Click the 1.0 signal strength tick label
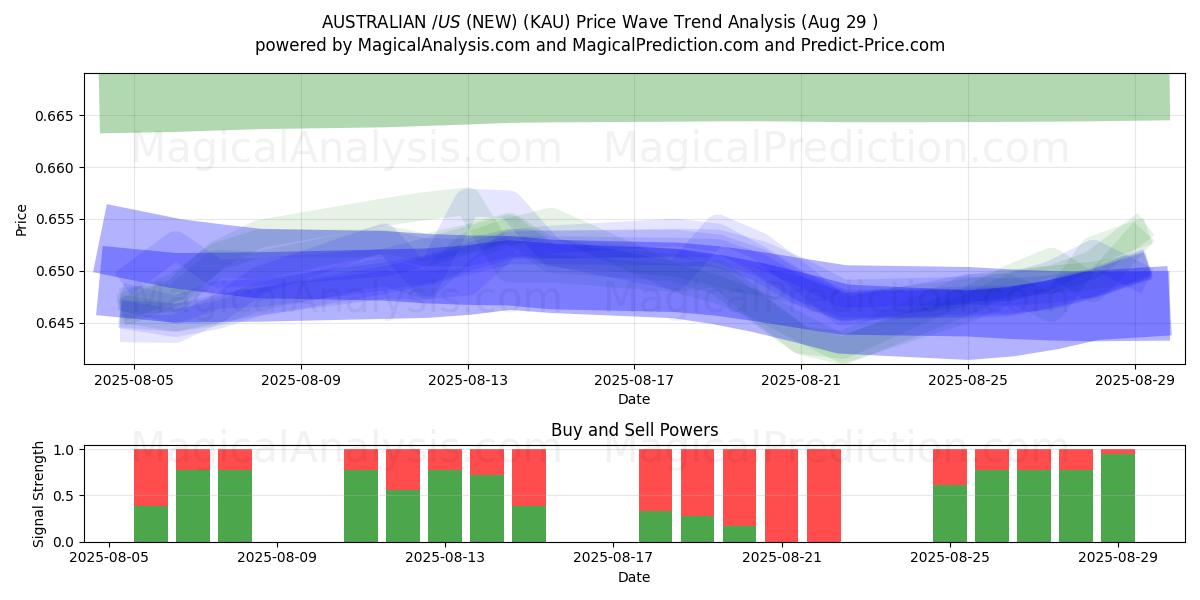The width and height of the screenshot is (1200, 600). pyautogui.click(x=64, y=450)
